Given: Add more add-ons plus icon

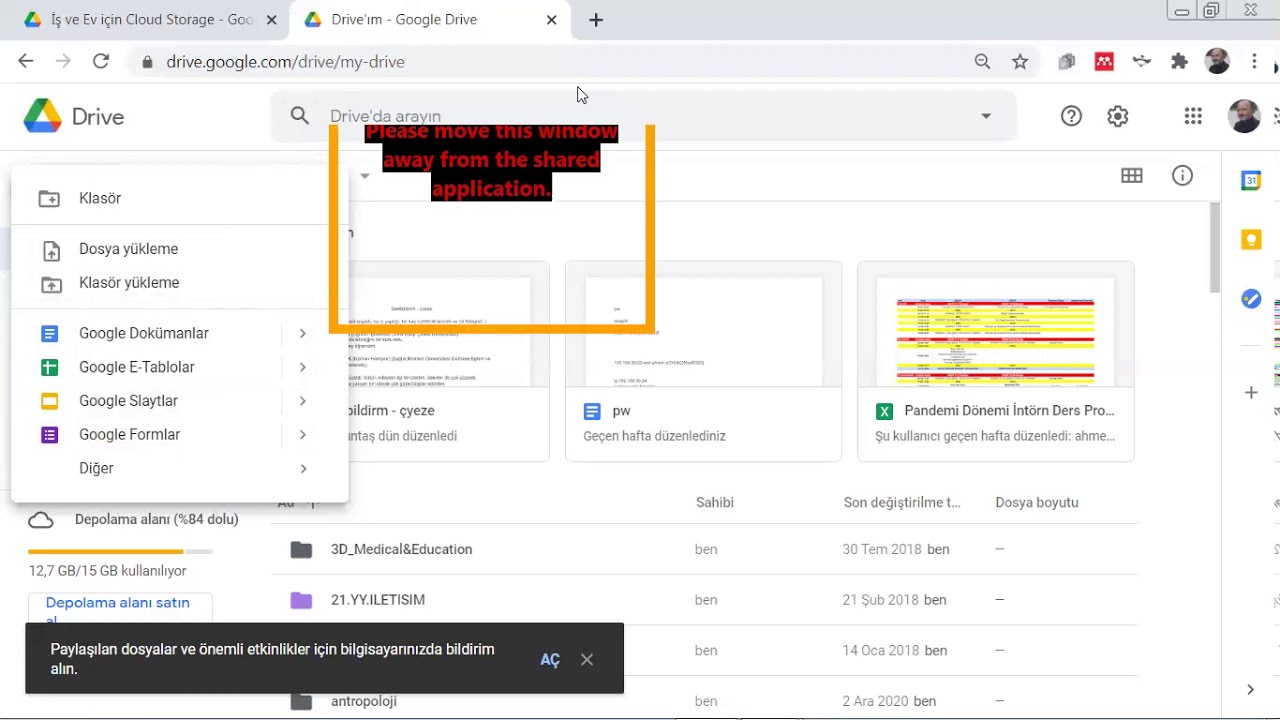Looking at the screenshot, I should (1251, 392).
